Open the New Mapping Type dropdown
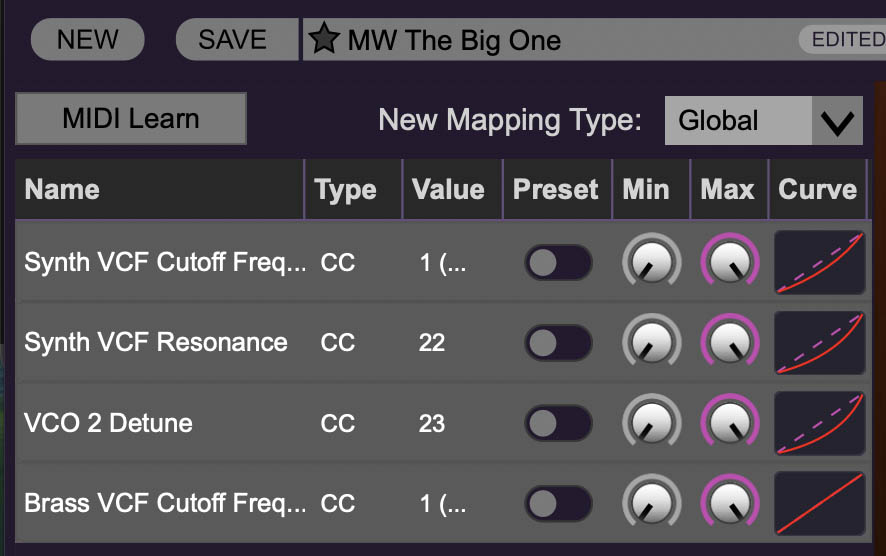This screenshot has width=886, height=556. [763, 121]
